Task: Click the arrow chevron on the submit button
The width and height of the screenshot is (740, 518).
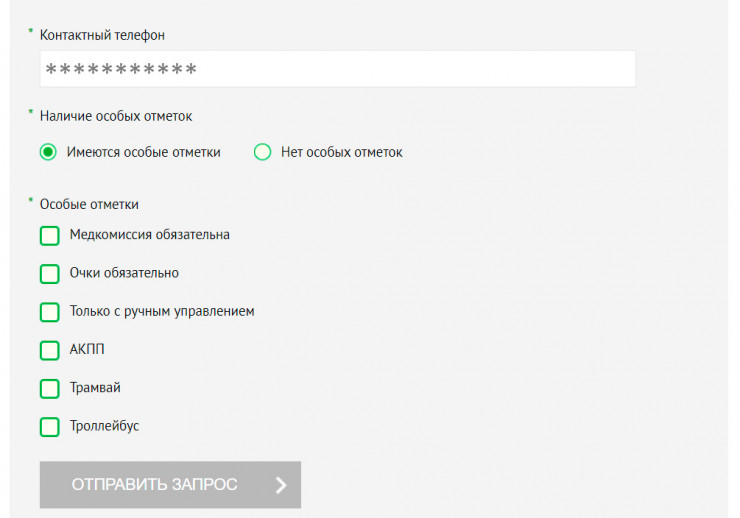Action: pyautogui.click(x=281, y=485)
